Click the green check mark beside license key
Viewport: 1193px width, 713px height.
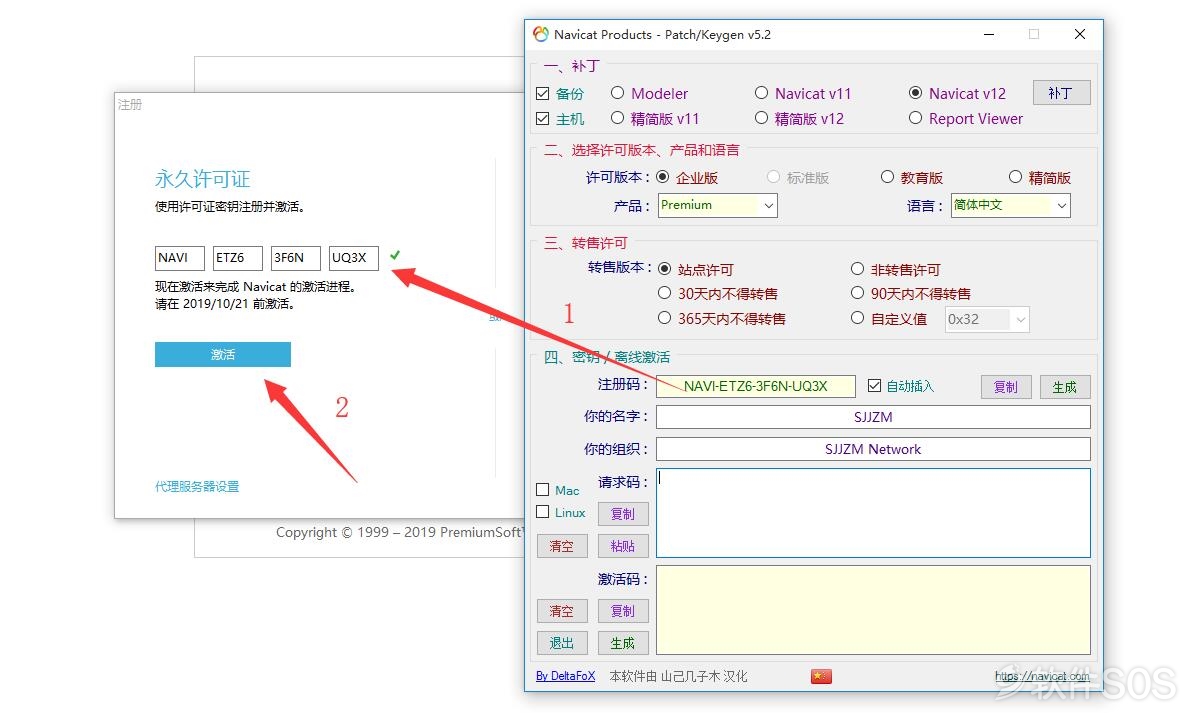(x=395, y=256)
